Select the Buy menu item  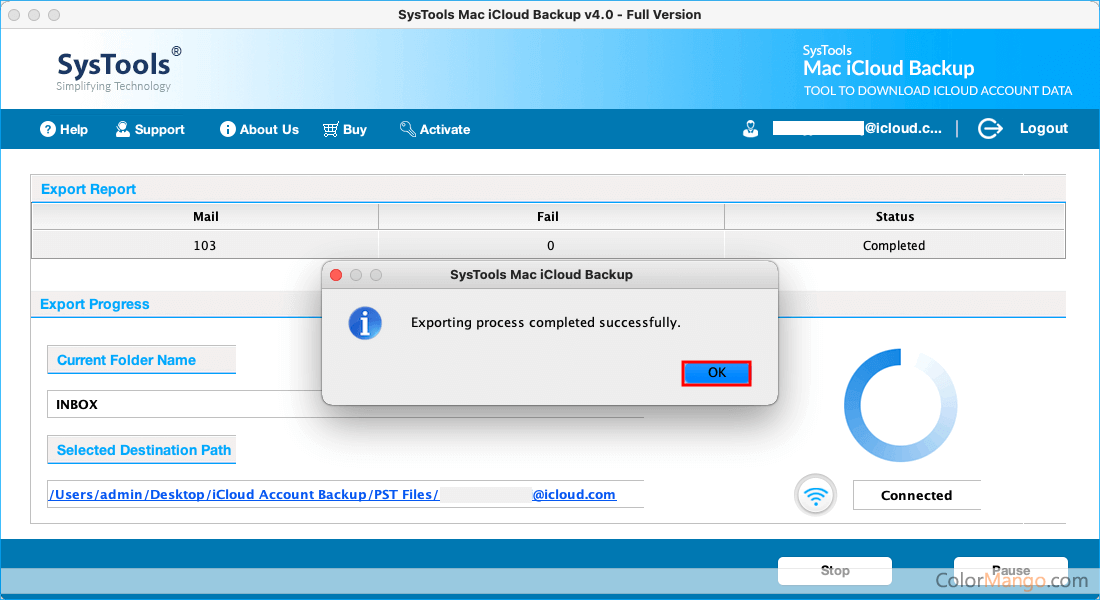344,129
